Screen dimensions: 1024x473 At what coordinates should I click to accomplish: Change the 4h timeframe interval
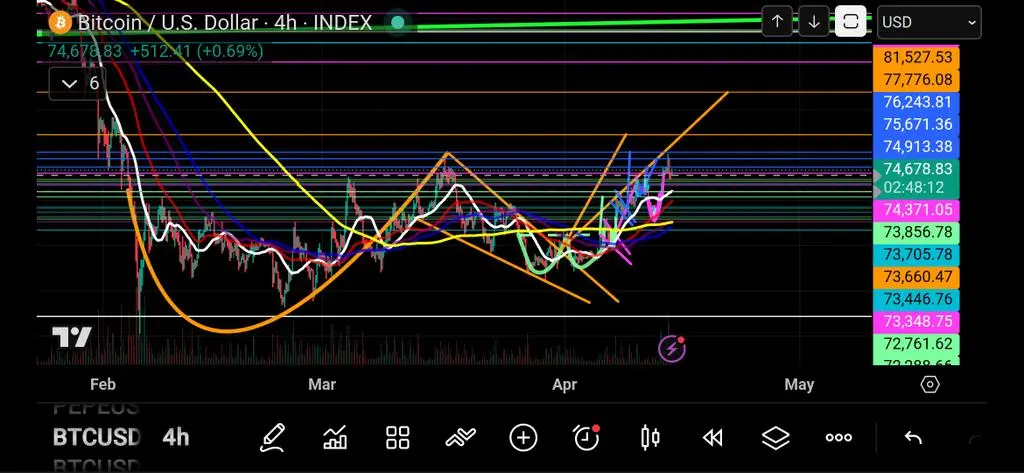176,438
